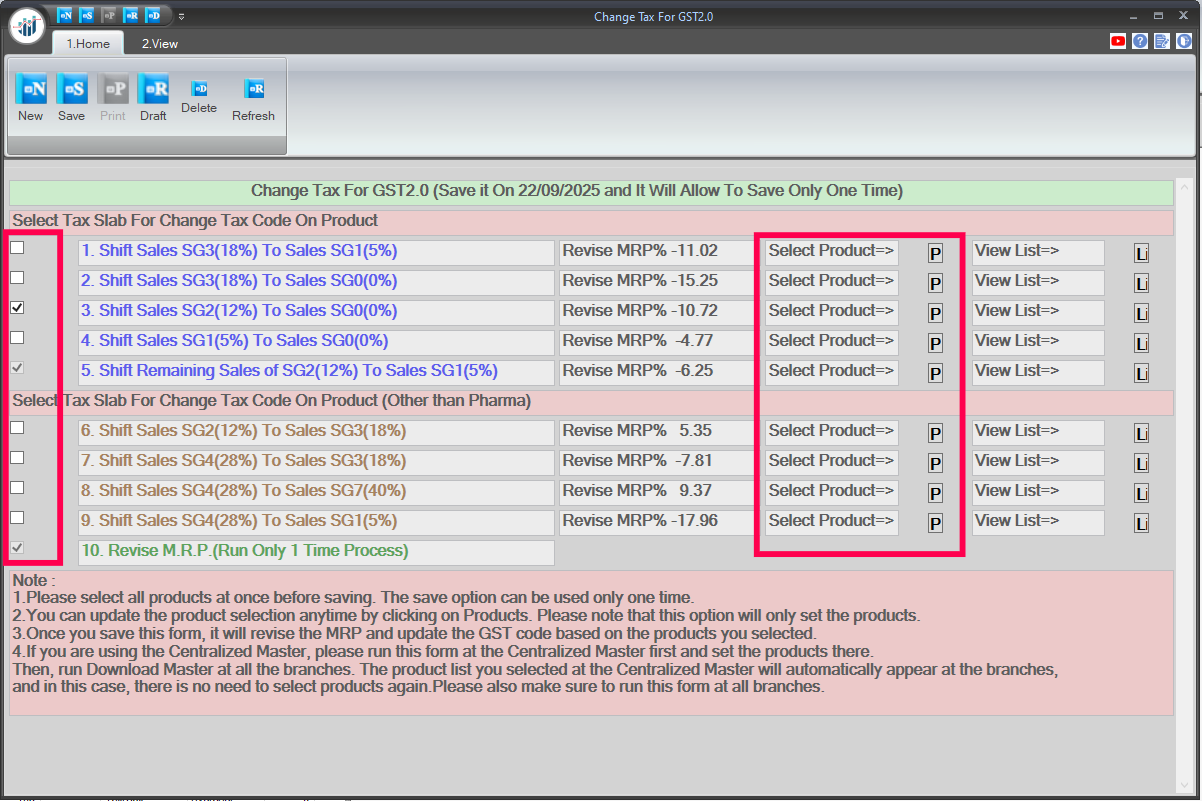This screenshot has height=801, width=1202.
Task: Click the P button for row 1 SG3 to SG1
Action: [935, 254]
